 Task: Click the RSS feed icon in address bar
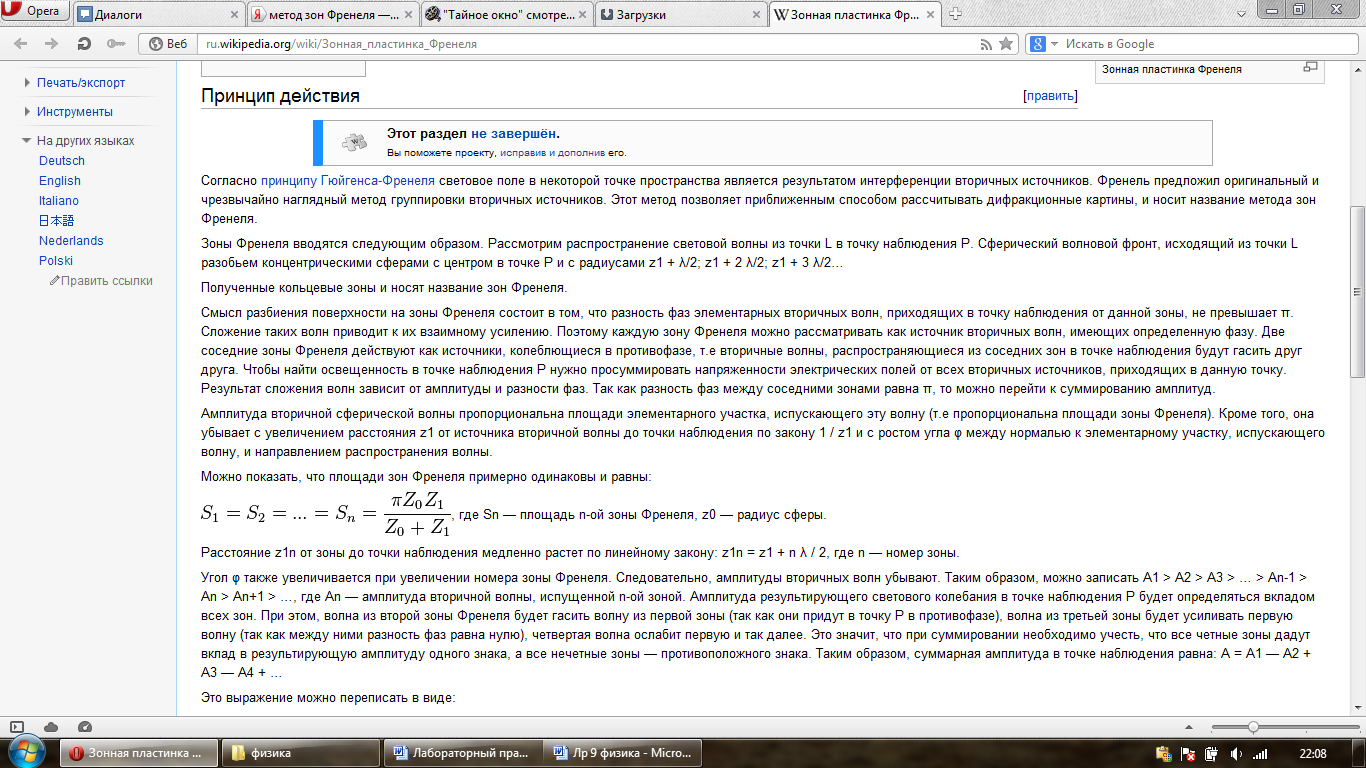coord(987,44)
